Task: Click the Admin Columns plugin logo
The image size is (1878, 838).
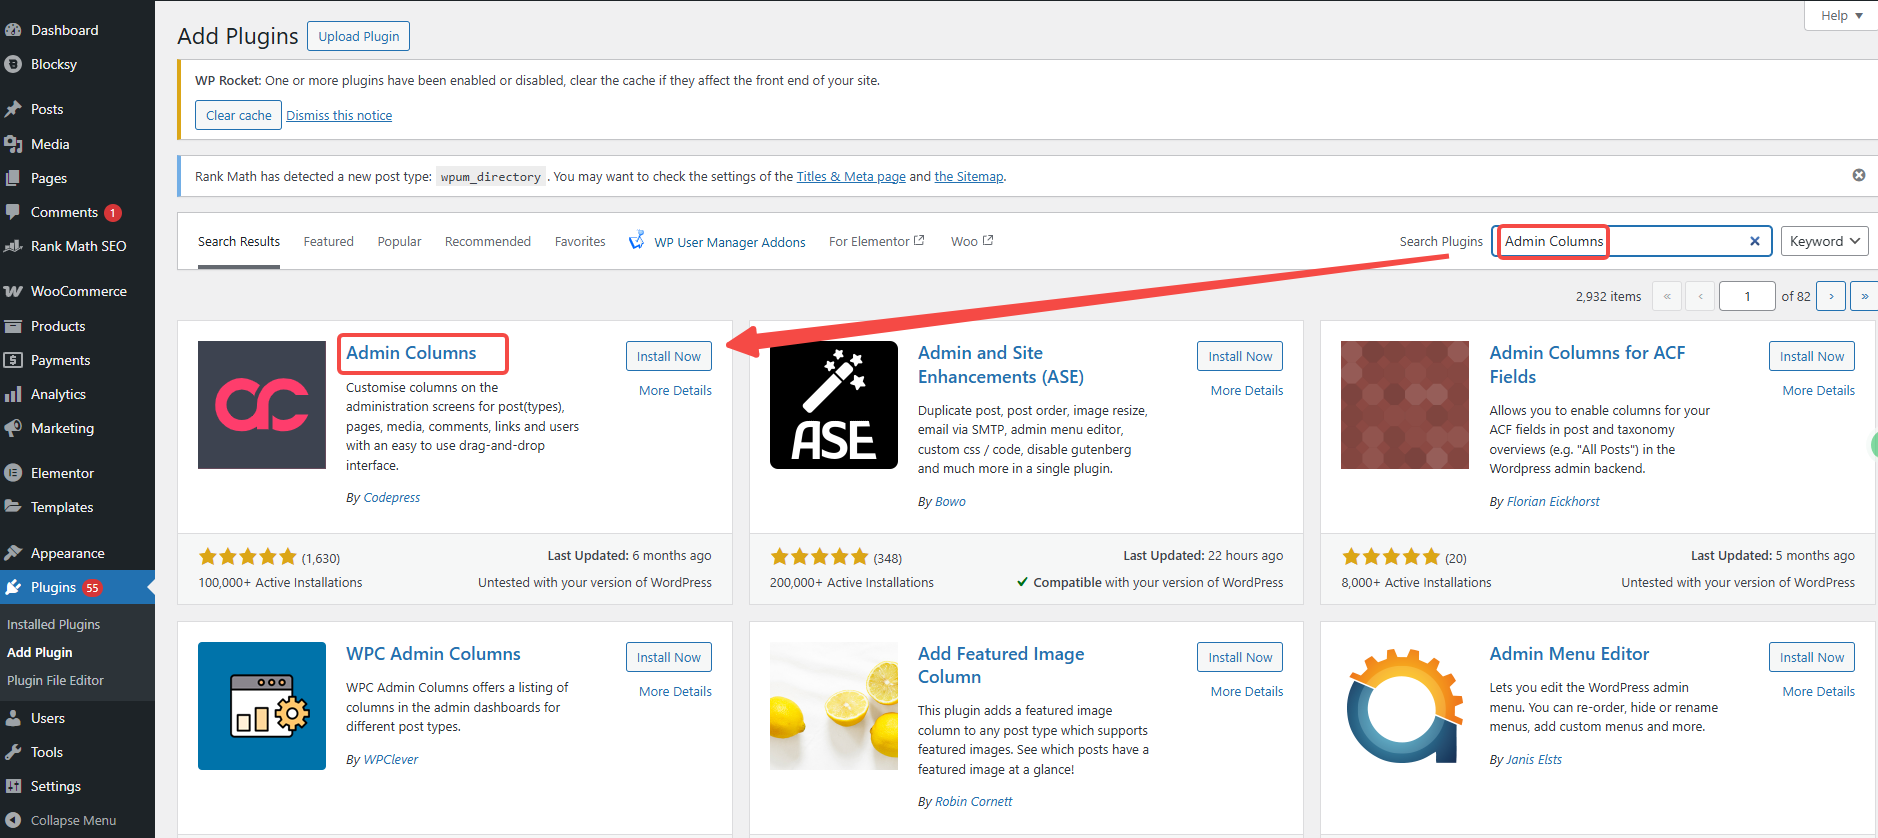Action: pos(262,405)
